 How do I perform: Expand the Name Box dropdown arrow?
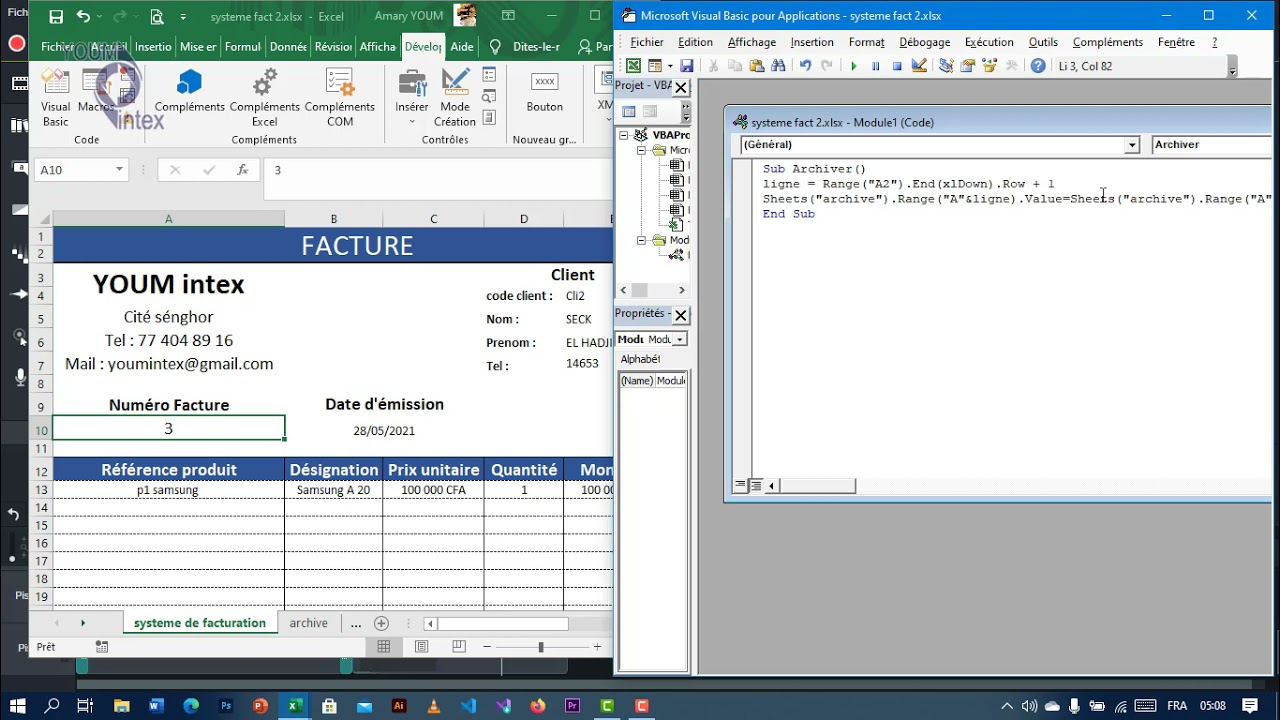pyautogui.click(x=119, y=170)
